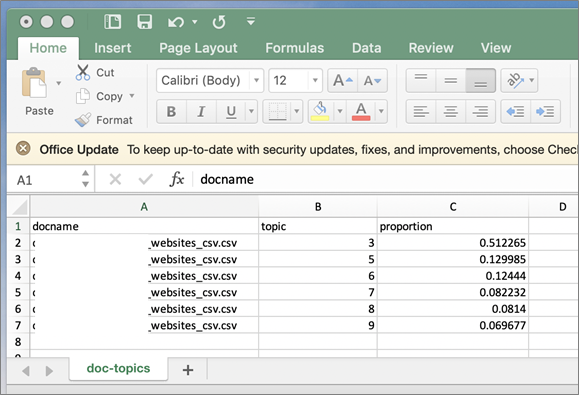Open the Fill Color dropdown arrow
This screenshot has height=395, width=579.
(340, 111)
